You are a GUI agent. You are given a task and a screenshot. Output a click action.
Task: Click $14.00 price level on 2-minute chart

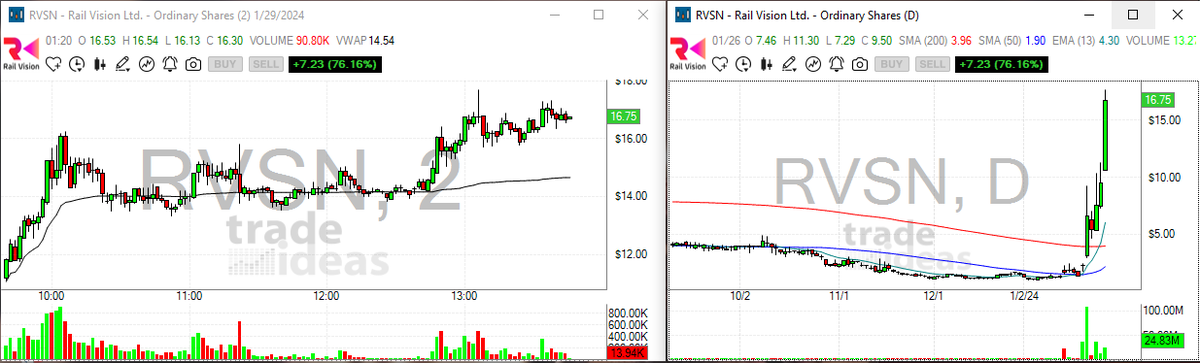coord(632,196)
